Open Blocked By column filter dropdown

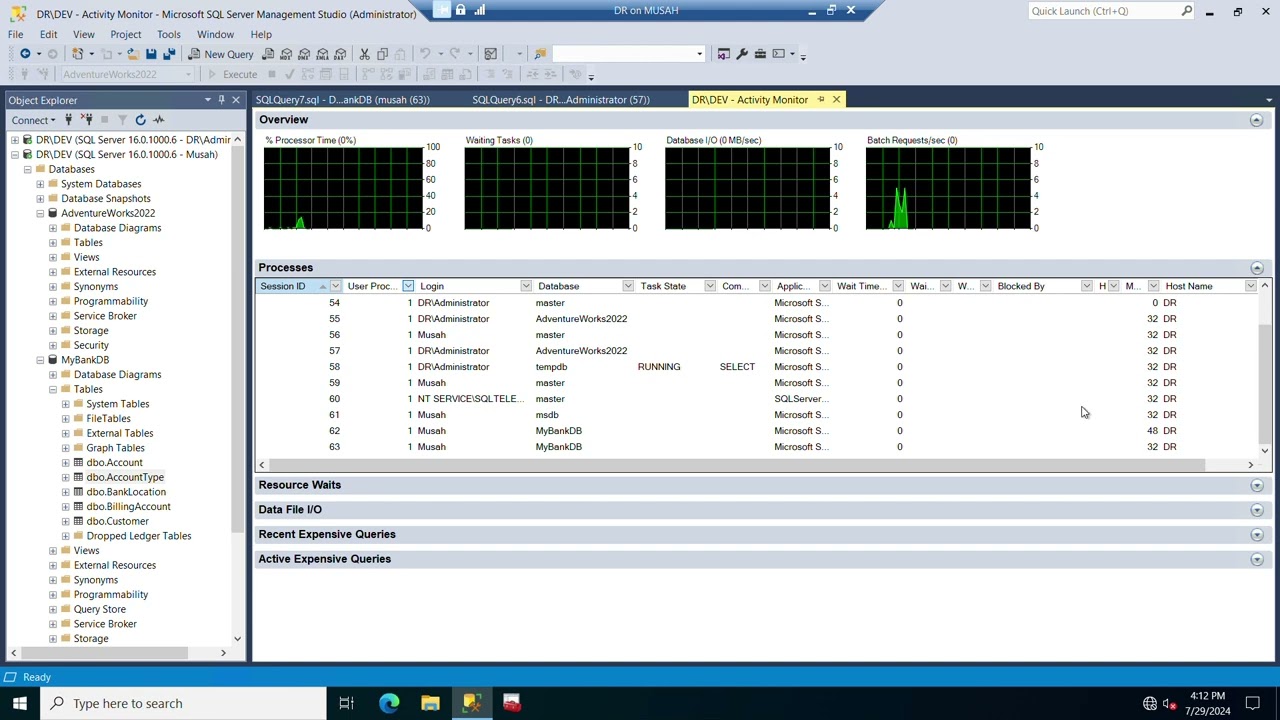tap(1086, 286)
